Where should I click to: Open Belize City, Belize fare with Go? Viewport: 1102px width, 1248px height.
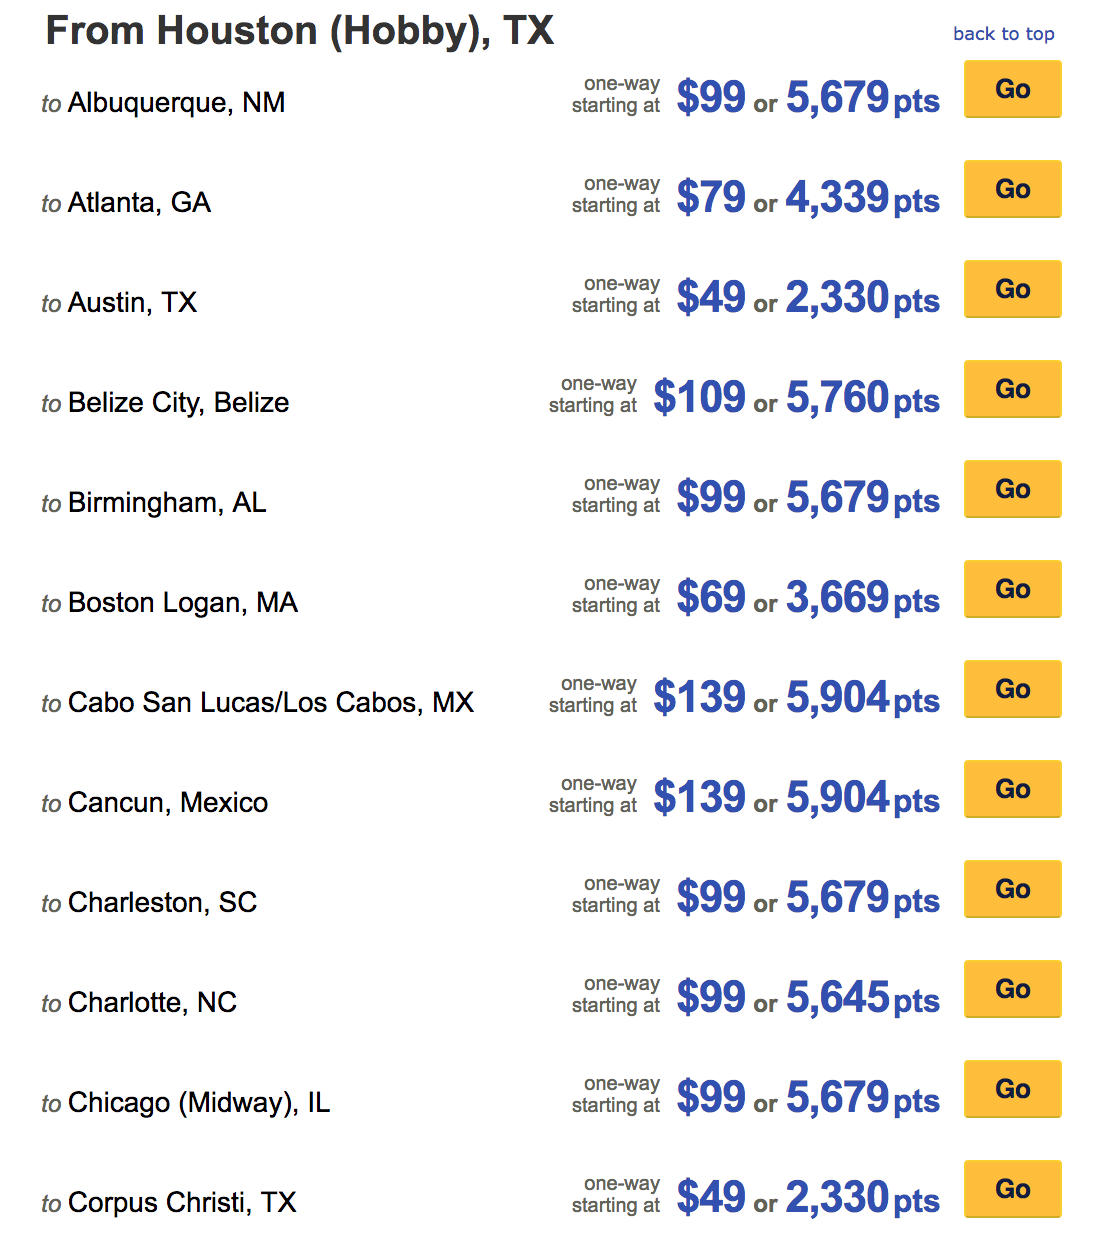coord(1012,389)
